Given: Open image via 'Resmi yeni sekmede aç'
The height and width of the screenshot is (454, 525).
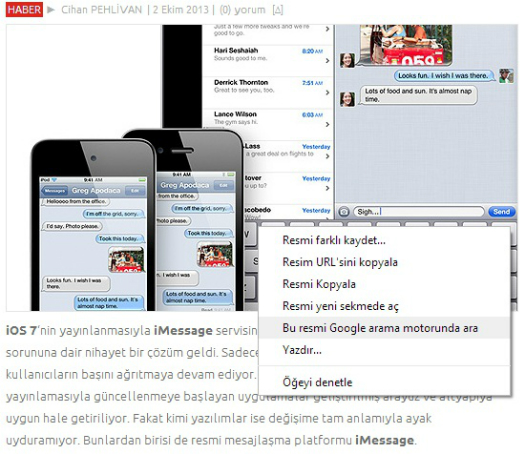Looking at the screenshot, I should [385, 306].
